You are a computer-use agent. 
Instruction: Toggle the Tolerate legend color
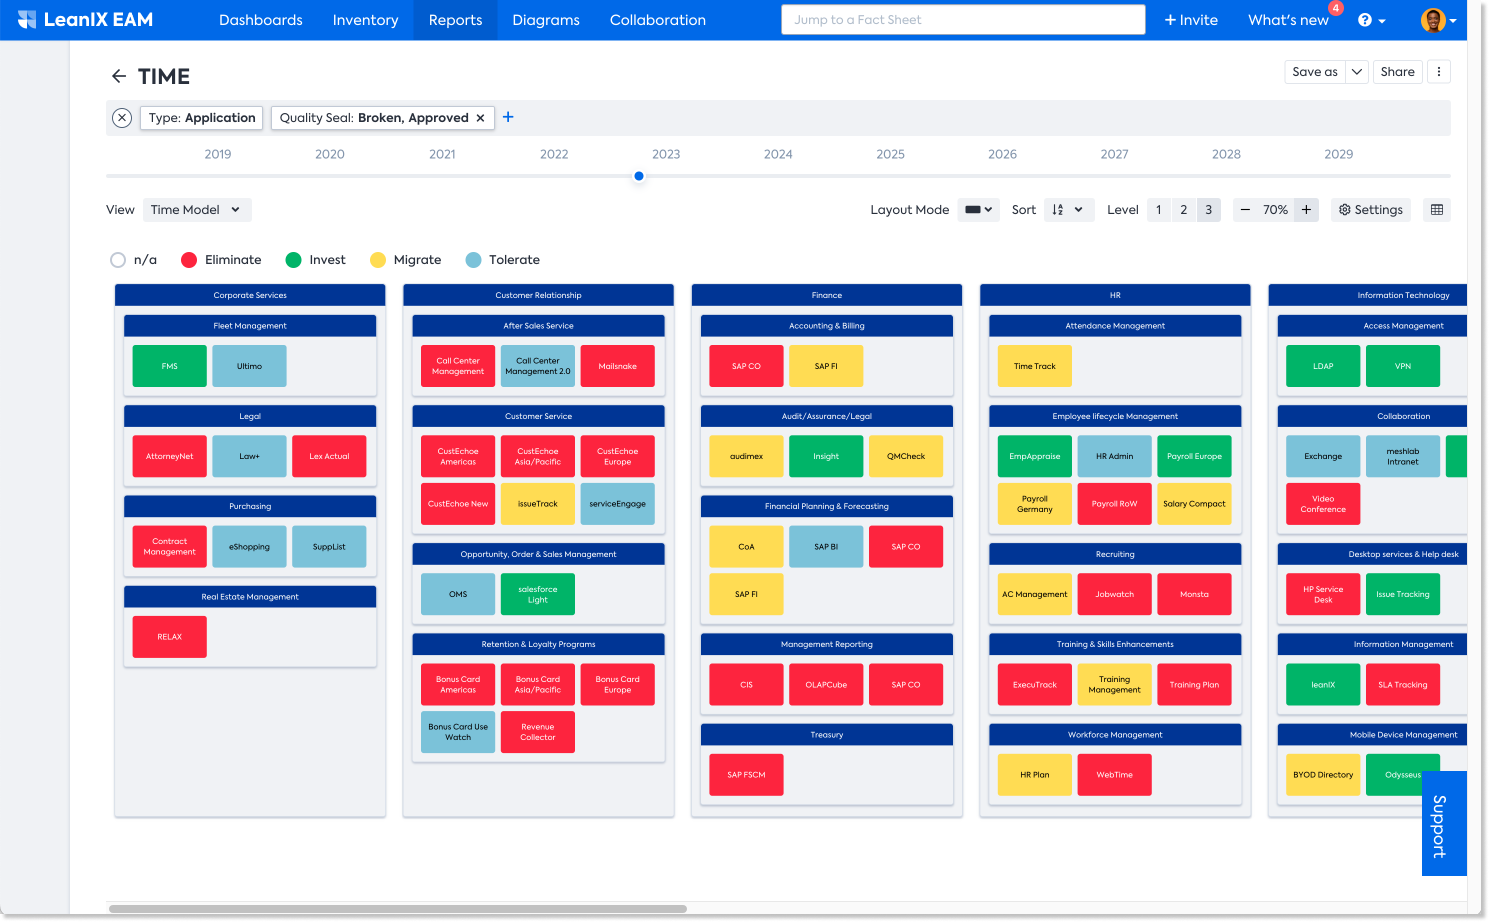click(502, 260)
